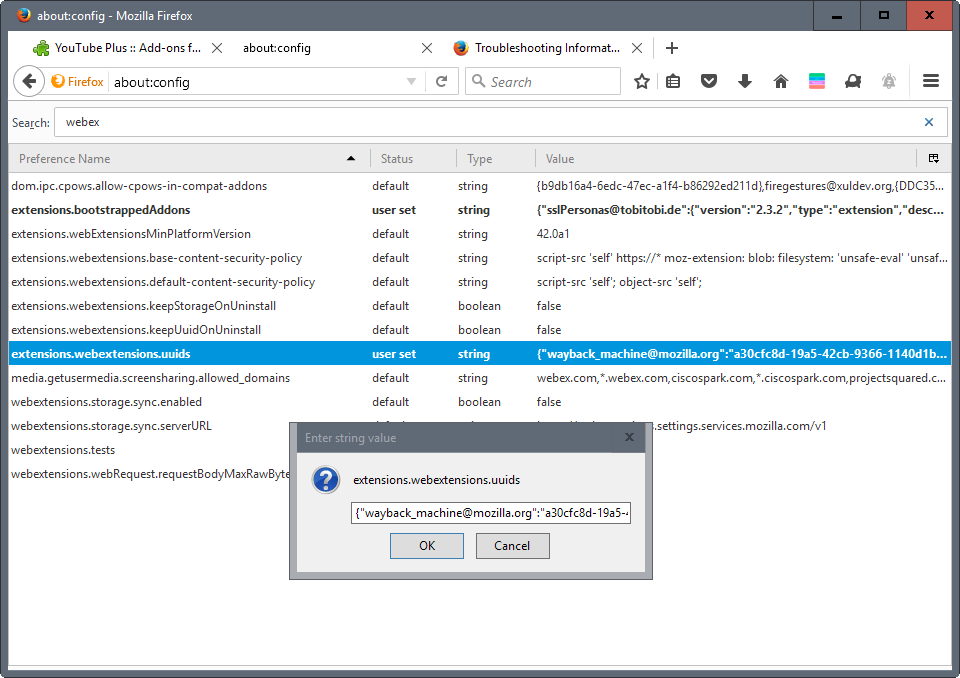Close the about:config tab

click(x=427, y=48)
